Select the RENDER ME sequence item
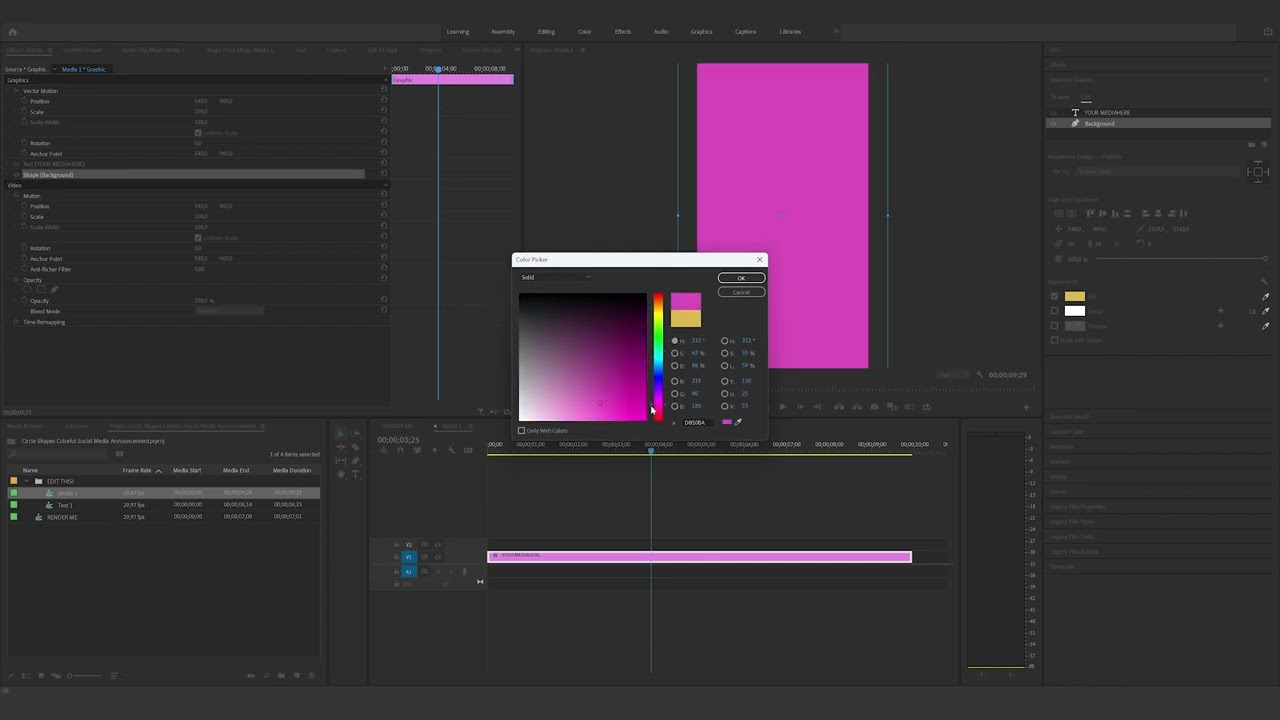The height and width of the screenshot is (720, 1280). [x=62, y=517]
